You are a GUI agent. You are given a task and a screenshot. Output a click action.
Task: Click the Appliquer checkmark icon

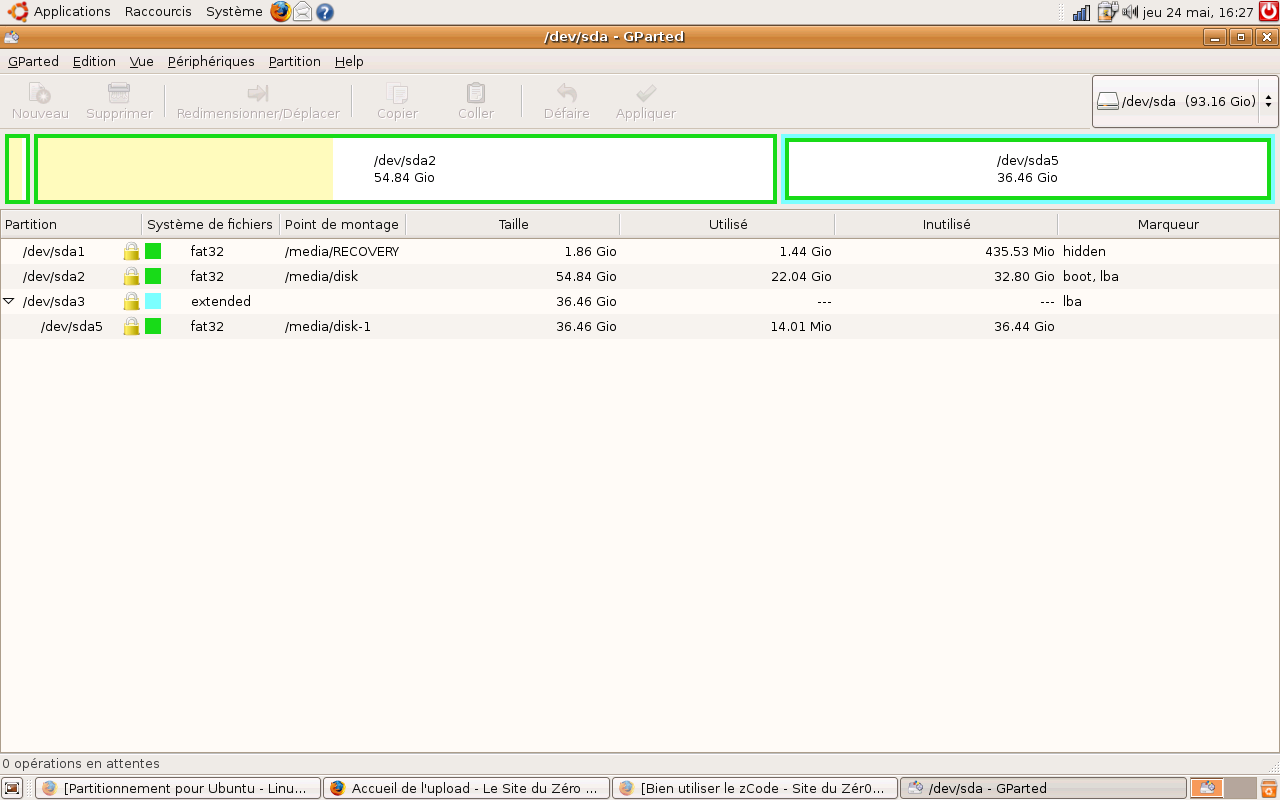[646, 94]
